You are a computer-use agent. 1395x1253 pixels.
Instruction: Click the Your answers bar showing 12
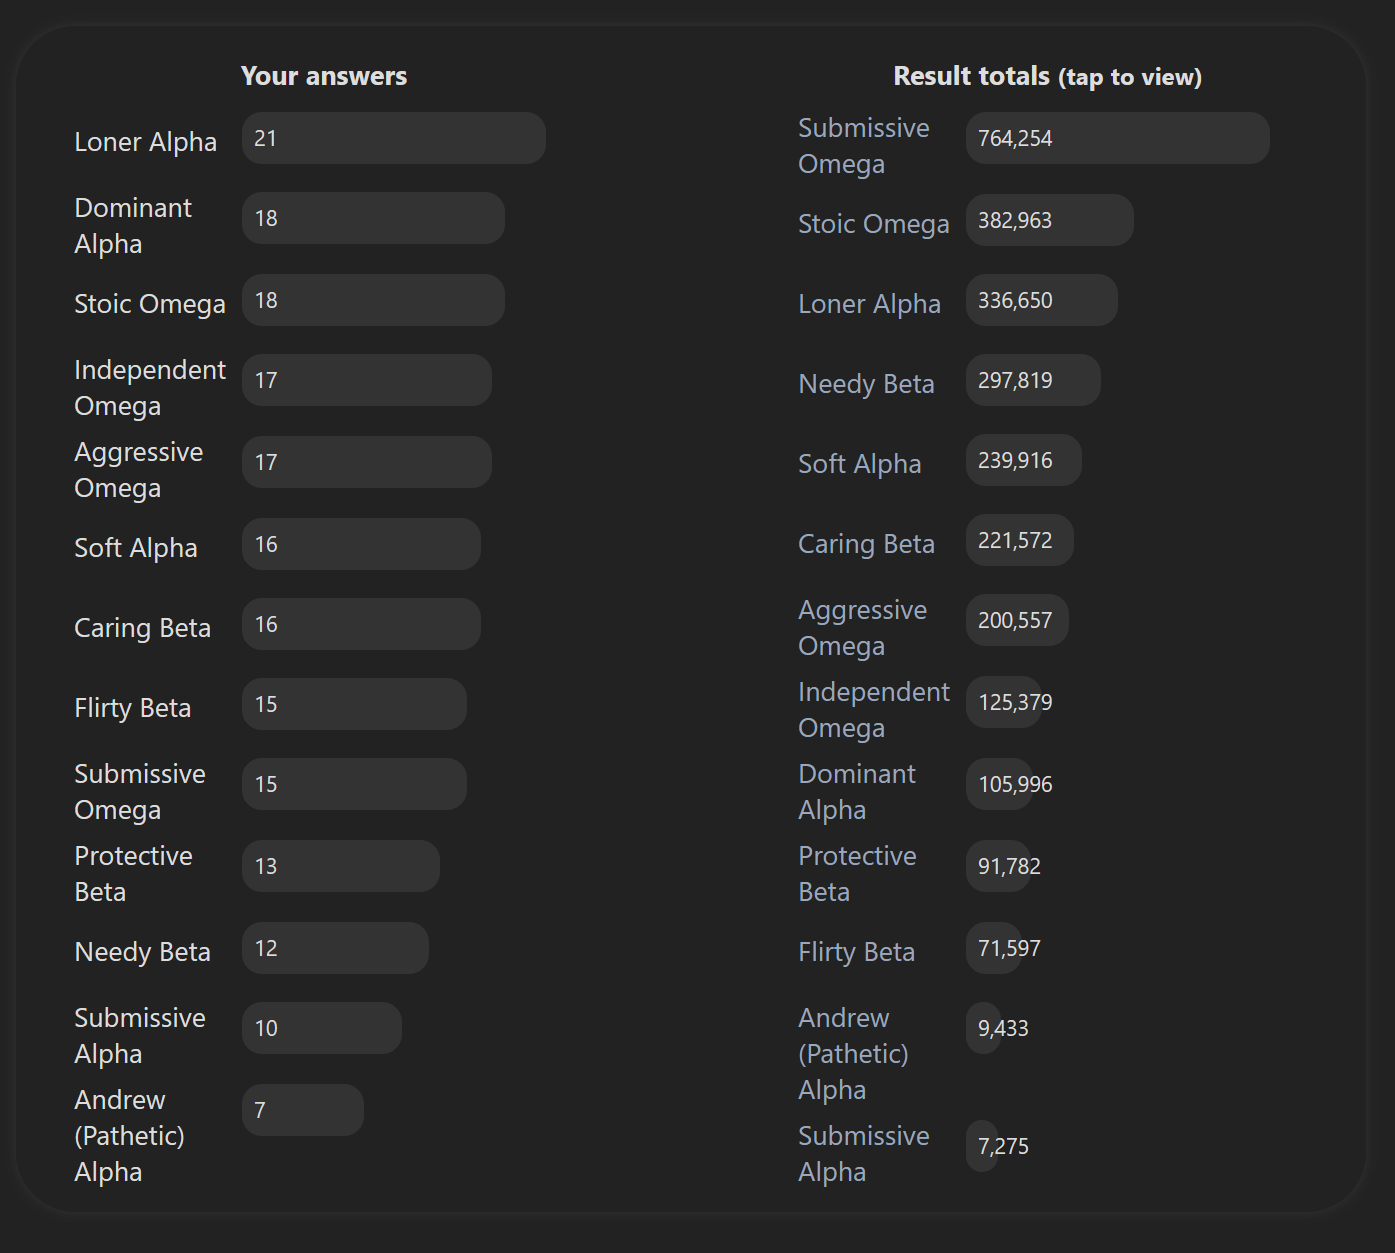point(335,948)
